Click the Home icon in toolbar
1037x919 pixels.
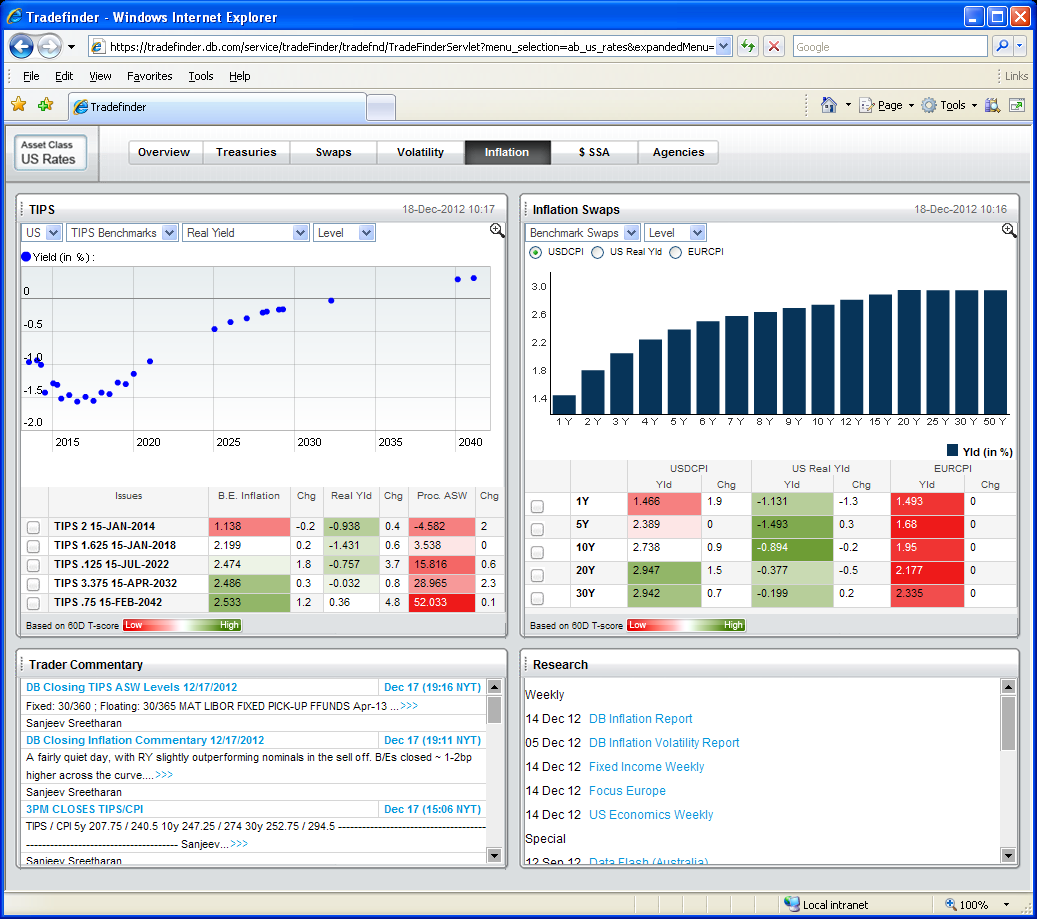[828, 105]
